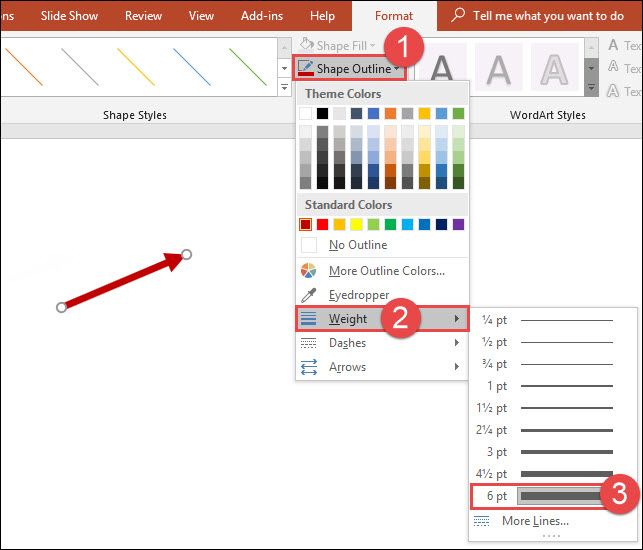643x550 pixels.
Task: Pick the black theme color swatch
Action: tap(322, 113)
